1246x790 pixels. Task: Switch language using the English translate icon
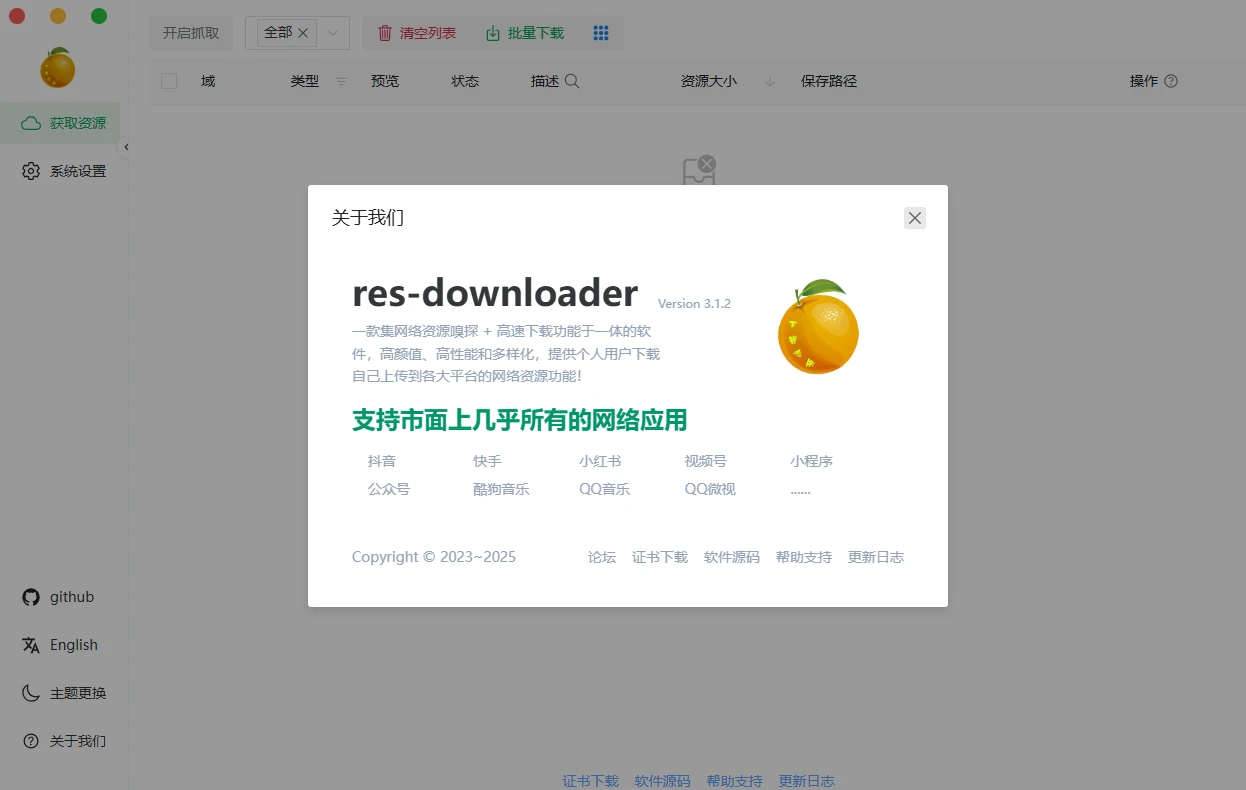(30, 645)
